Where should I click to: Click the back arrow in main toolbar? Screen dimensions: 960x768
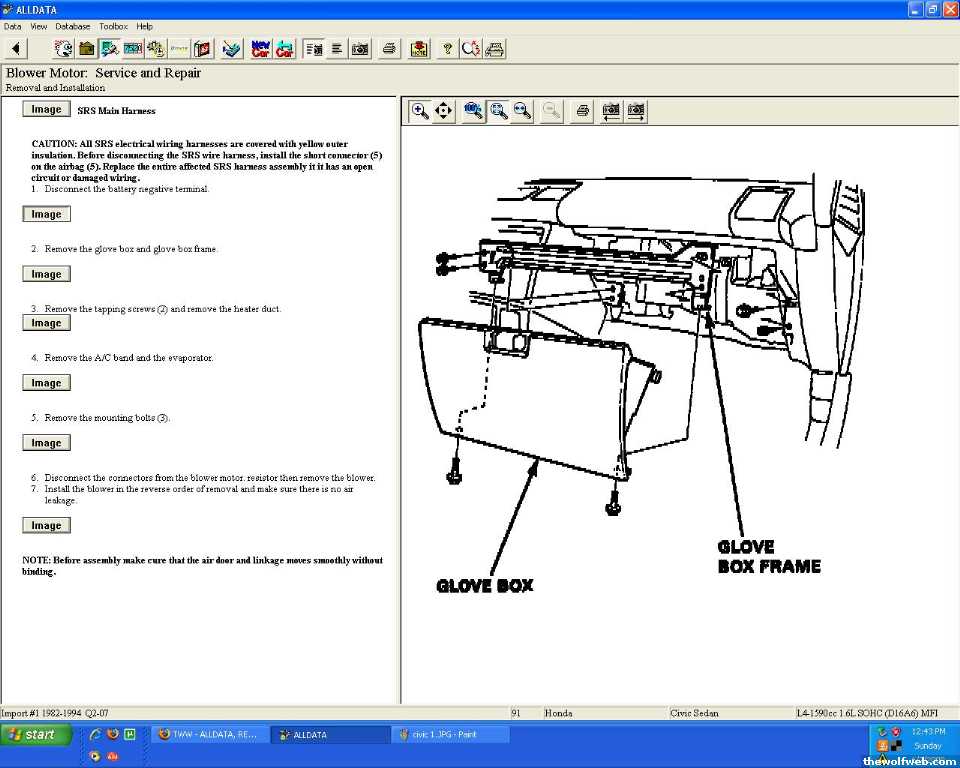point(16,48)
